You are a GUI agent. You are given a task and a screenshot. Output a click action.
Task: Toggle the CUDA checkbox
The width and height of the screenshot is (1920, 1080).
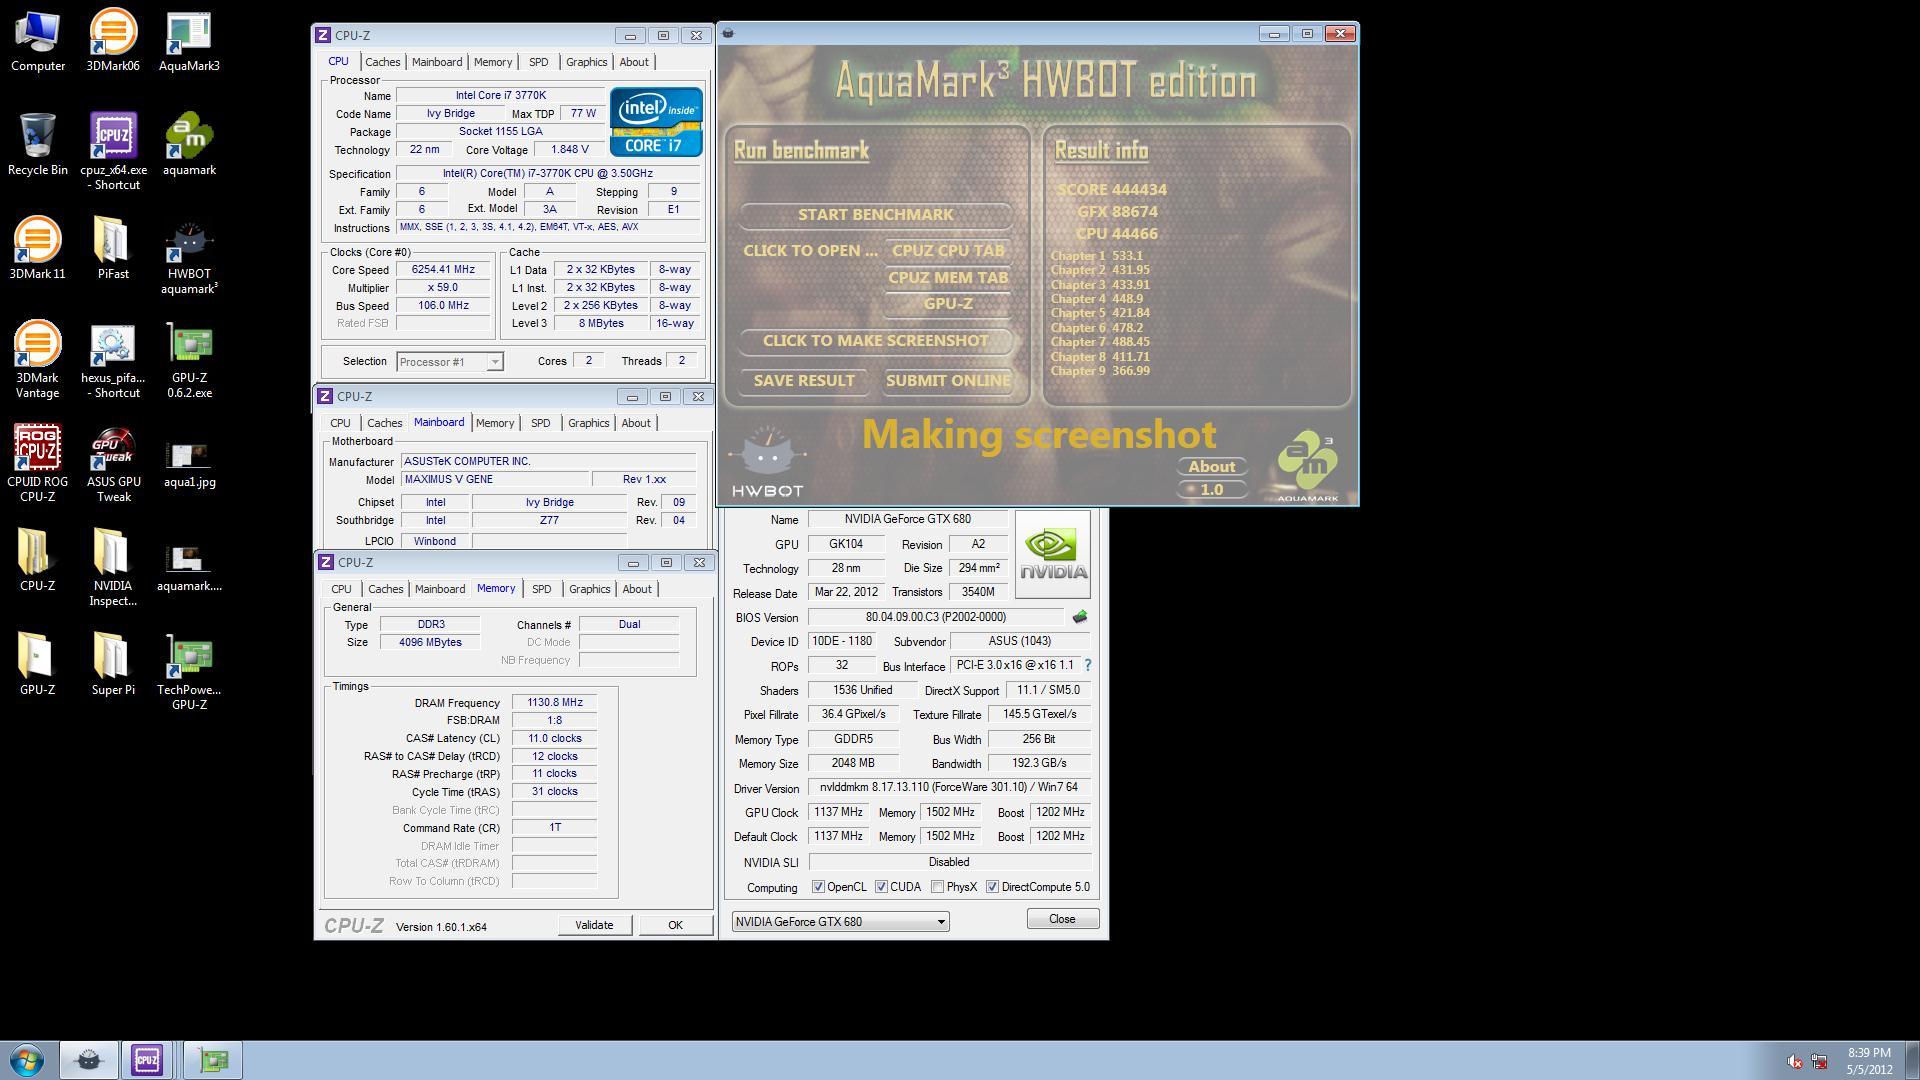881,887
